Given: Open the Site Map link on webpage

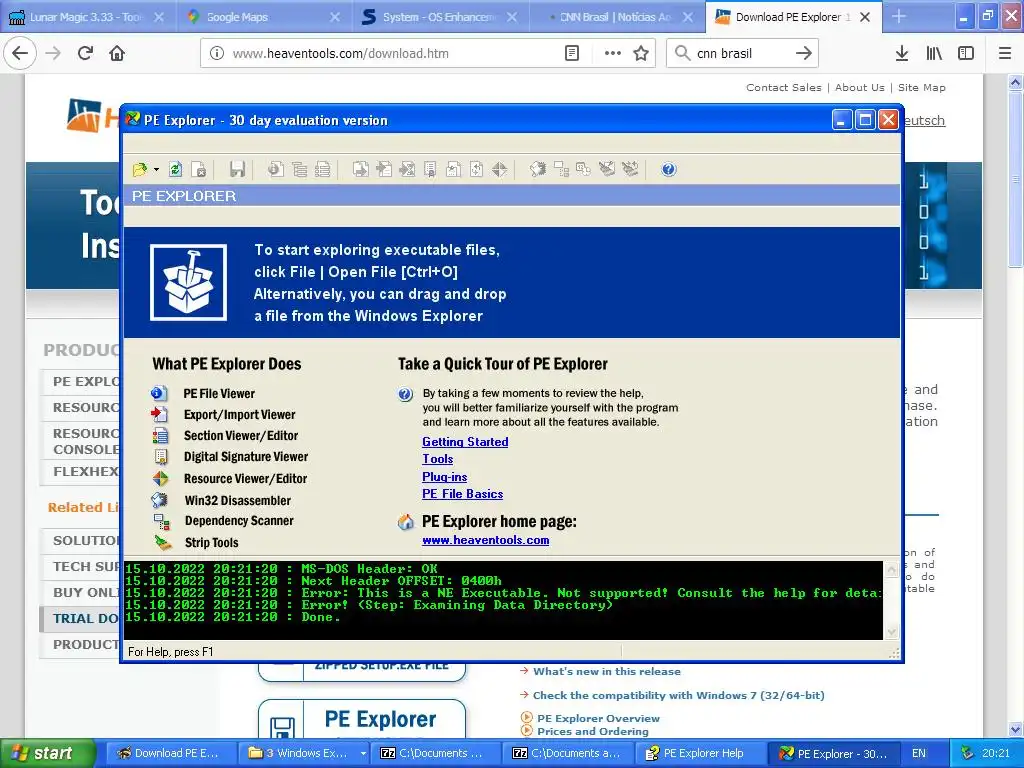Looking at the screenshot, I should [x=921, y=88].
